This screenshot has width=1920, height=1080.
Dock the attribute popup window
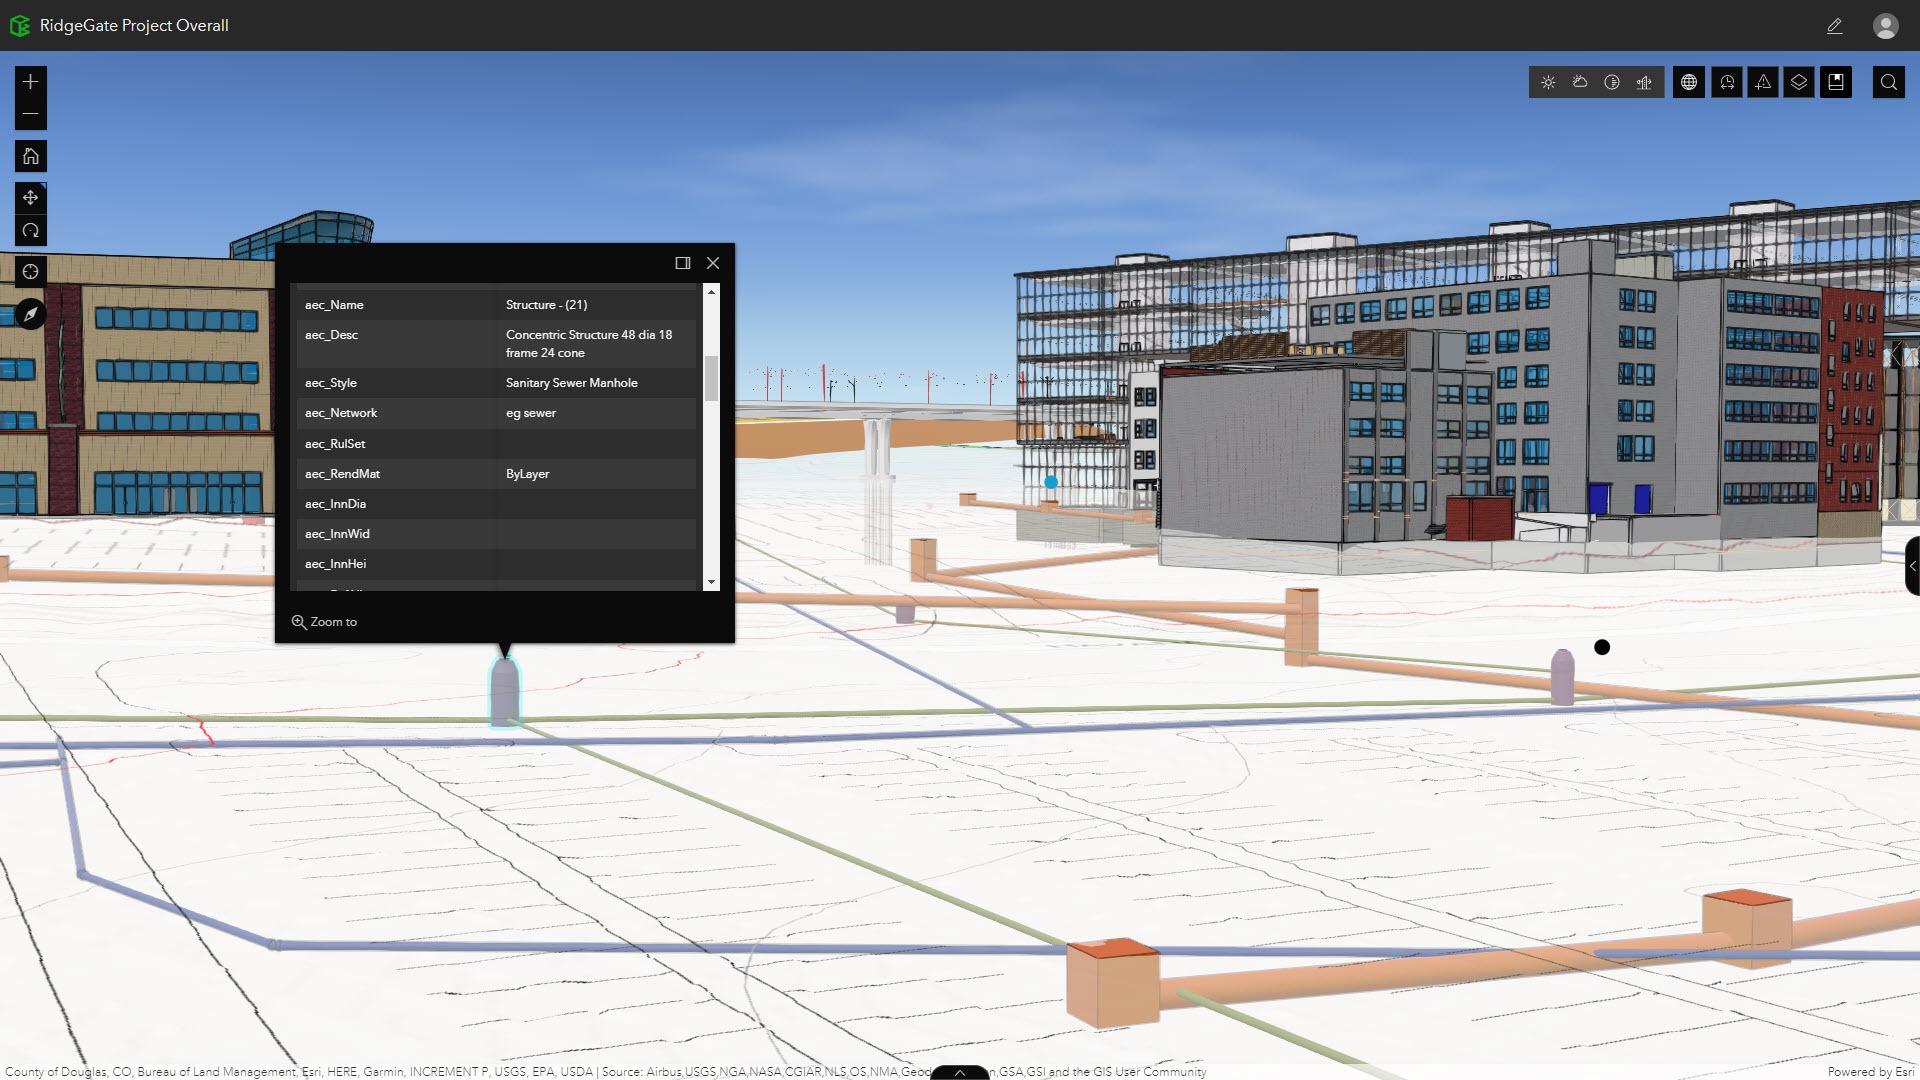tap(683, 263)
